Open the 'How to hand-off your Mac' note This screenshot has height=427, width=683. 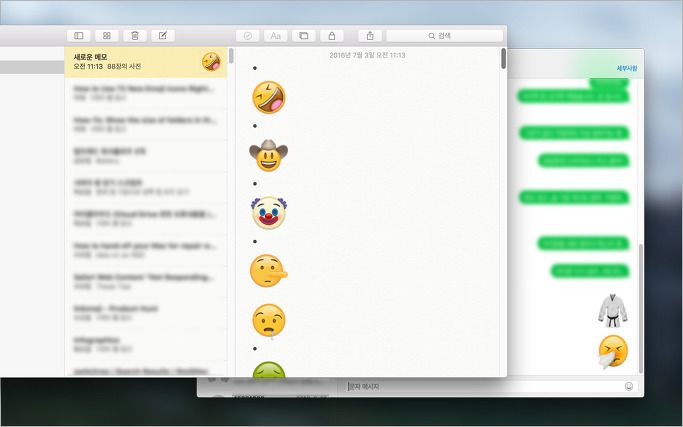(146, 250)
